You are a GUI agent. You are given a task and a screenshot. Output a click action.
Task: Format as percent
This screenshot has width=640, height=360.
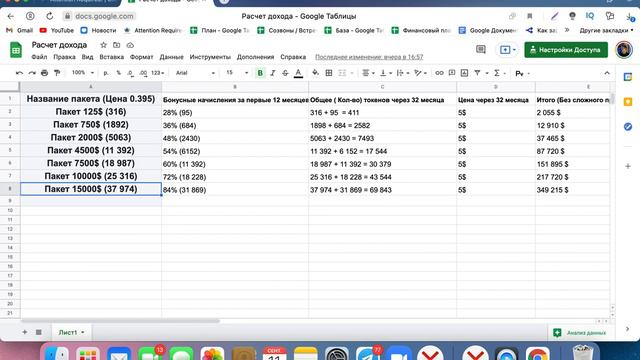coord(118,73)
